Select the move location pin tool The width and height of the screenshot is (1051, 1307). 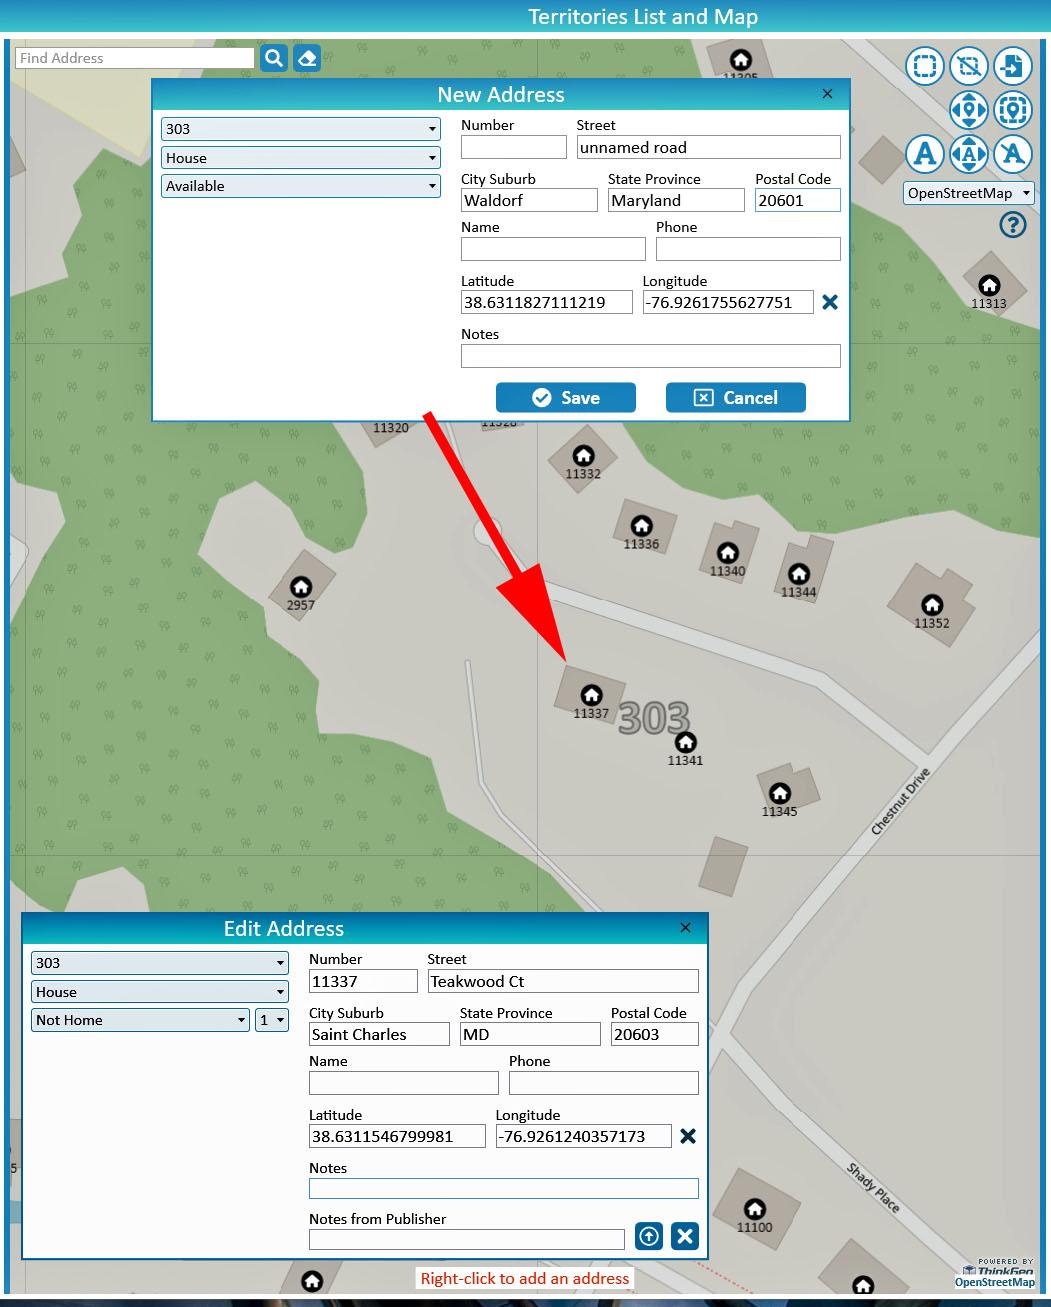[968, 110]
